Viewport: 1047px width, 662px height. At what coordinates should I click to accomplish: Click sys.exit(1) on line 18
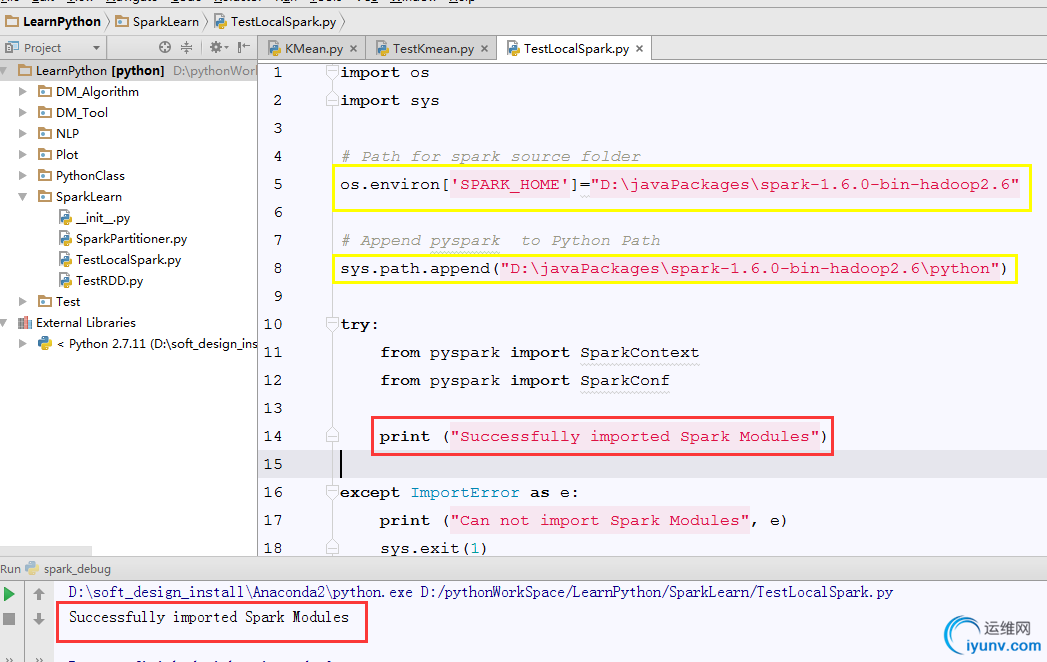434,548
